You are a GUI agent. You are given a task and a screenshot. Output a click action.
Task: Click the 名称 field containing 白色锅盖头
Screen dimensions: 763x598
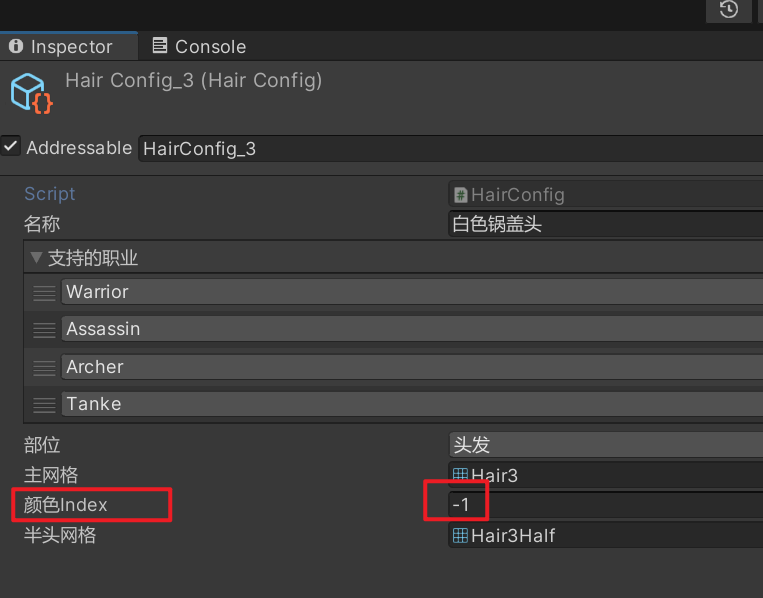point(605,224)
